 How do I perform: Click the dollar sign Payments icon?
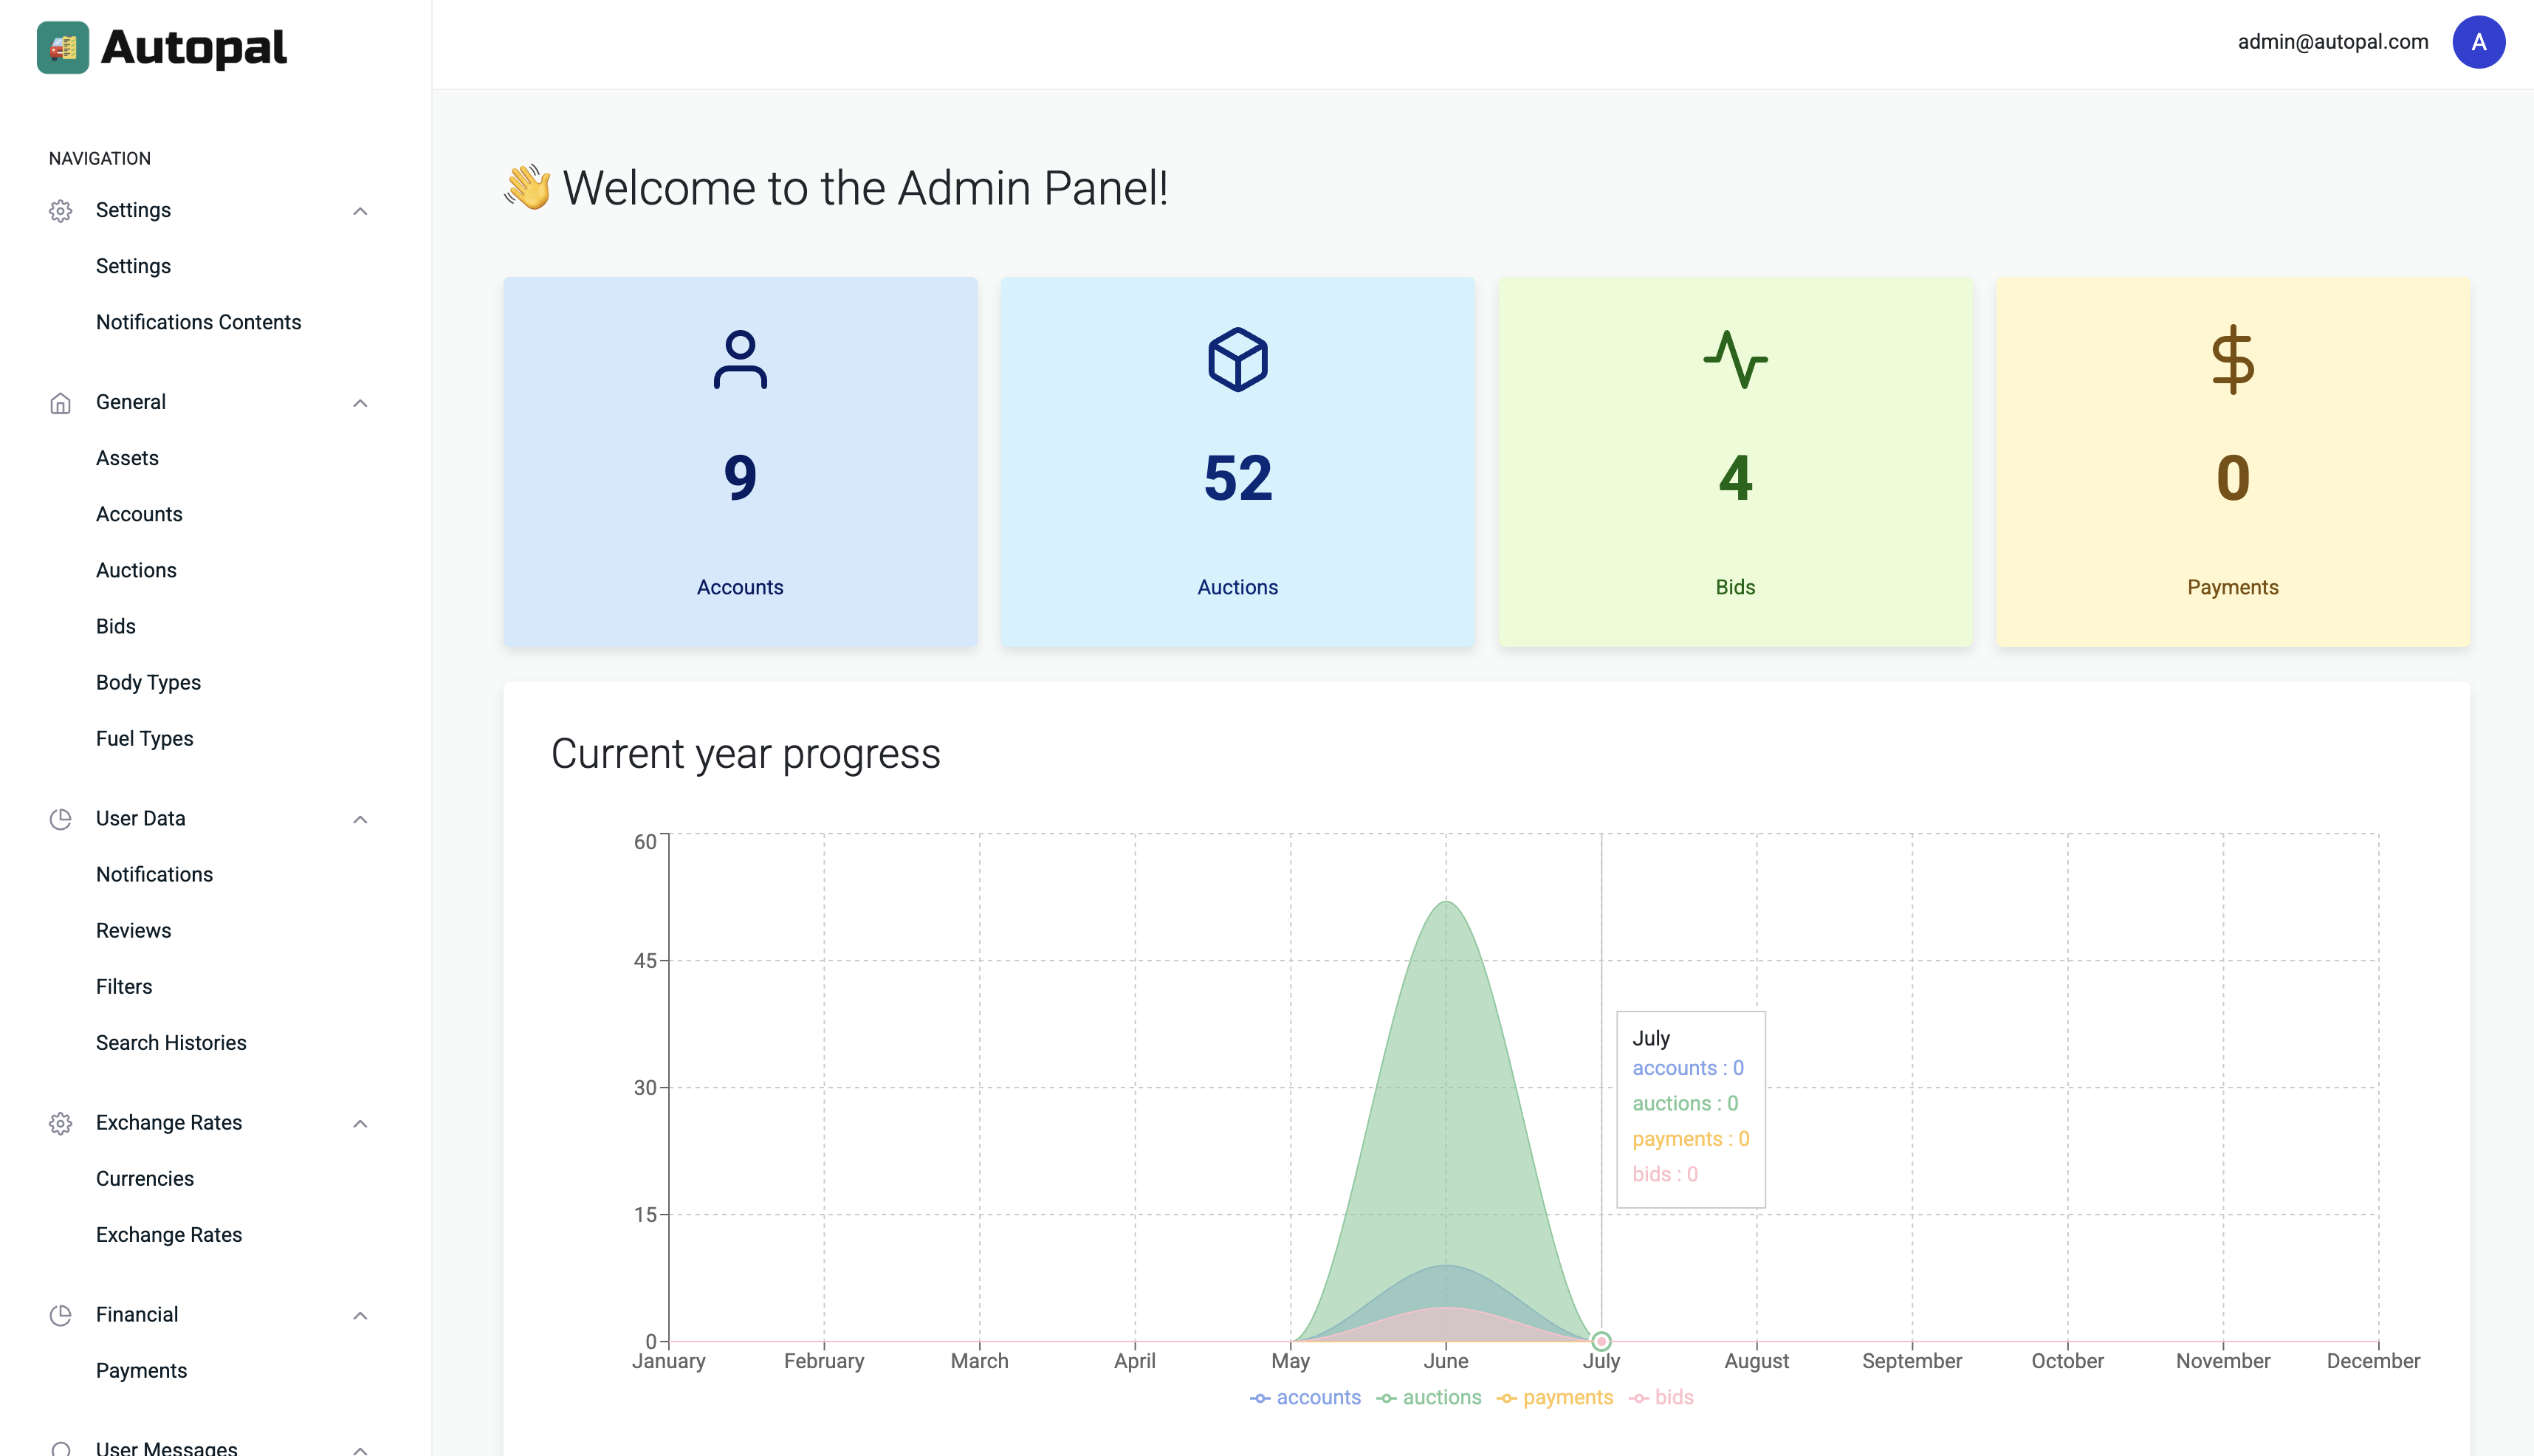click(2232, 360)
